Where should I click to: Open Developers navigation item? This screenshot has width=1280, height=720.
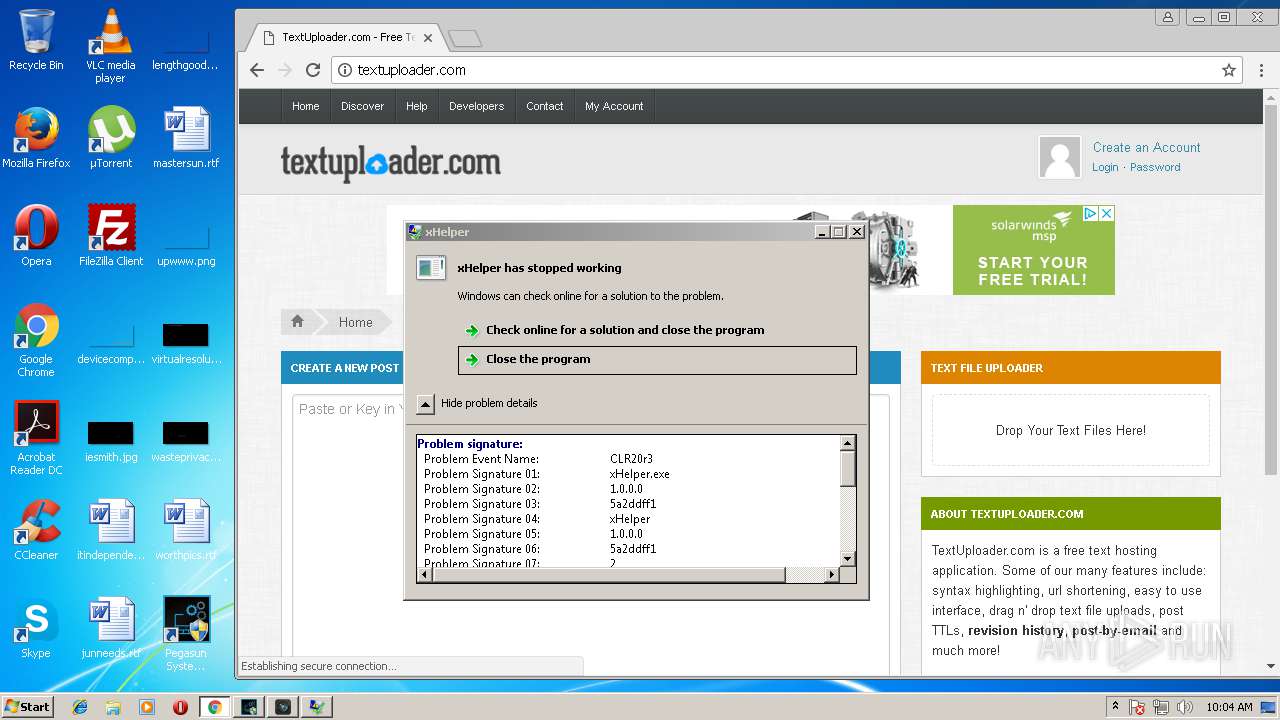(476, 106)
